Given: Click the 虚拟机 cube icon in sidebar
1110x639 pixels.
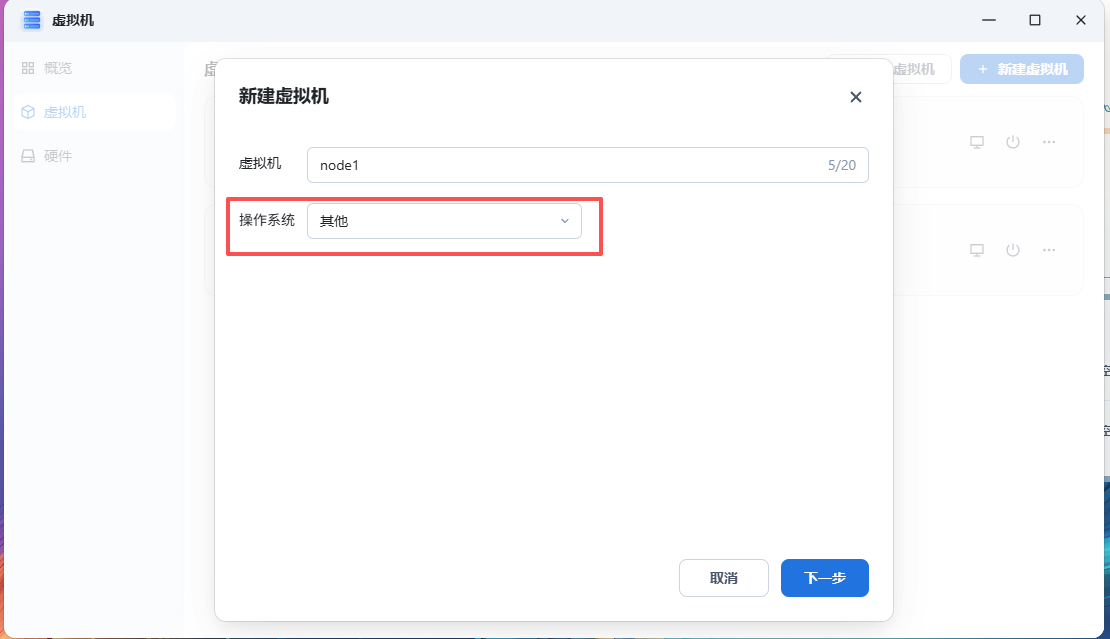Looking at the screenshot, I should click(x=28, y=112).
